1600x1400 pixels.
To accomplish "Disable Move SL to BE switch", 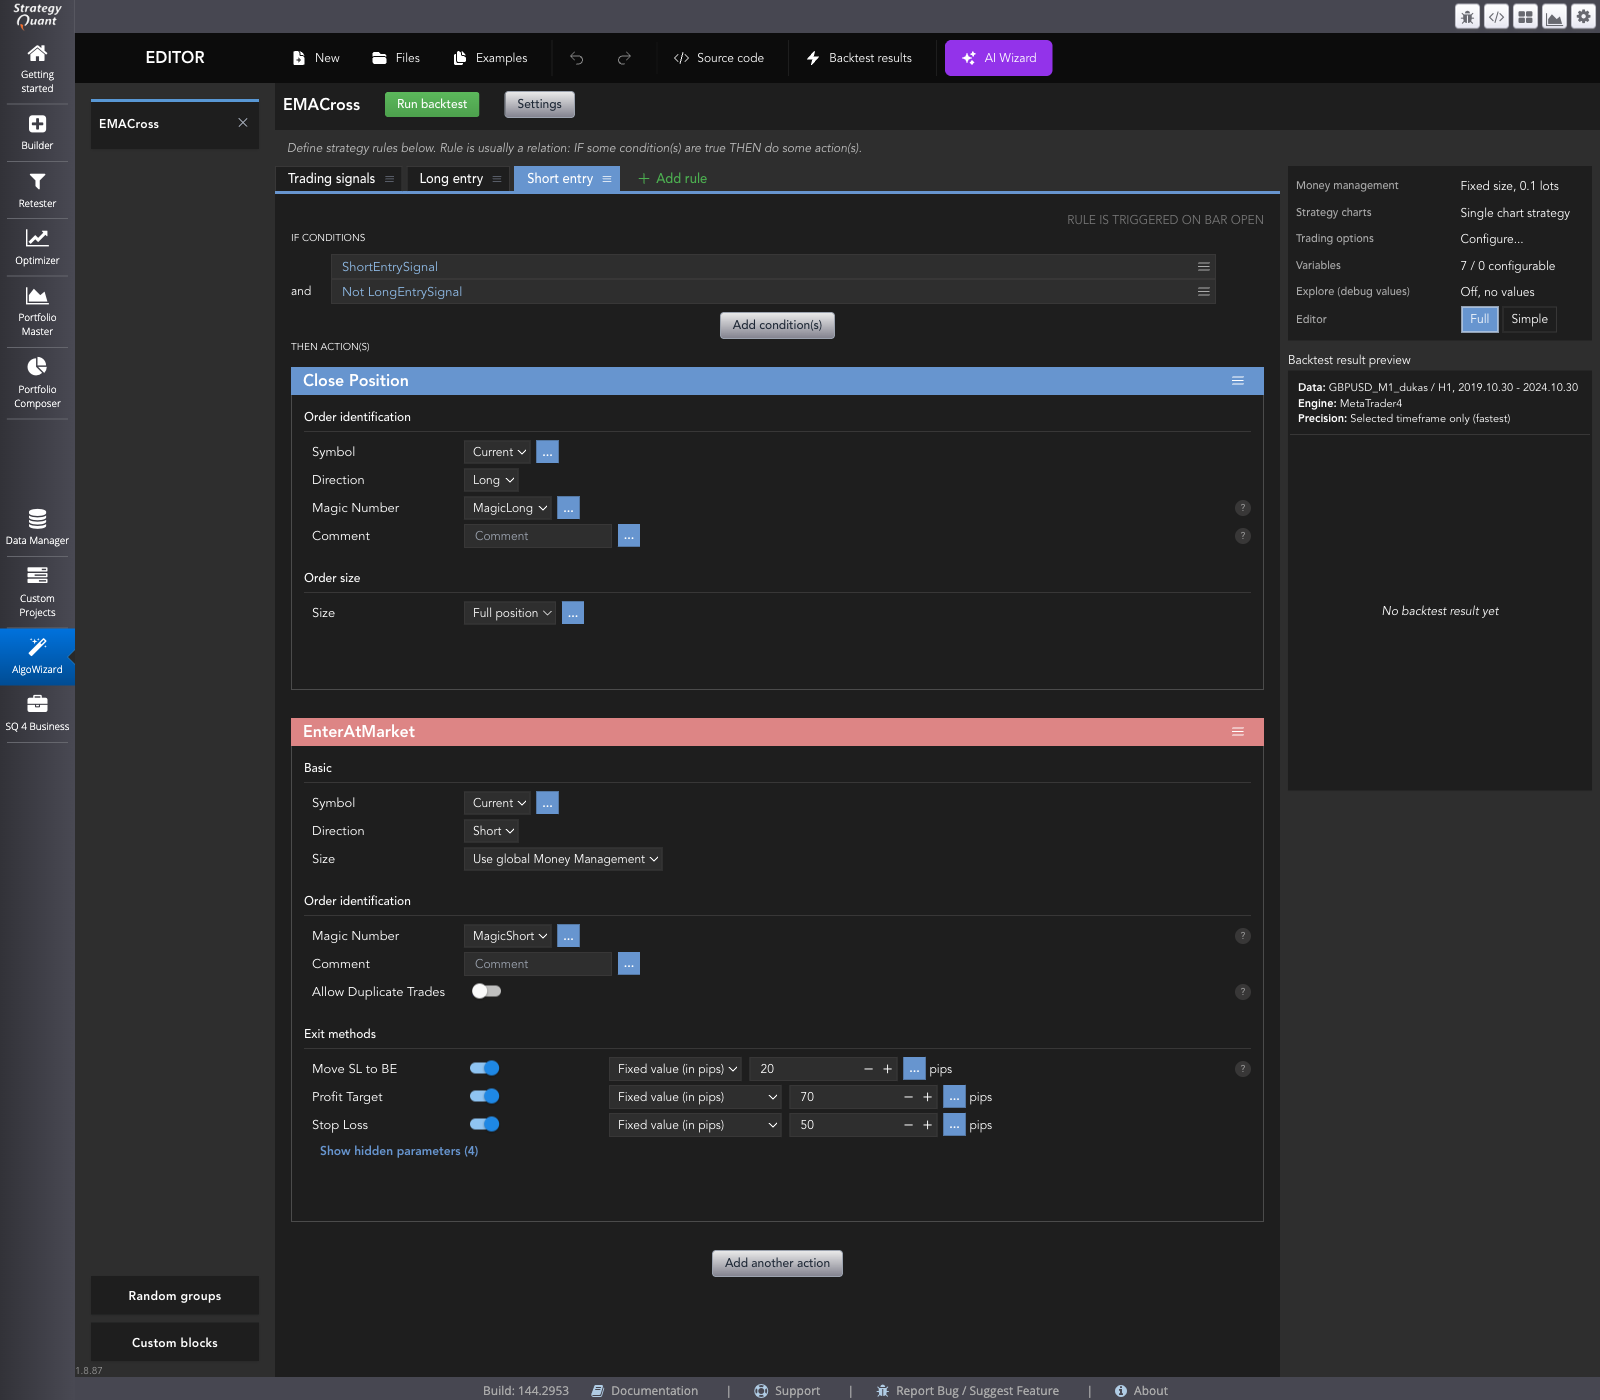I will point(485,1068).
